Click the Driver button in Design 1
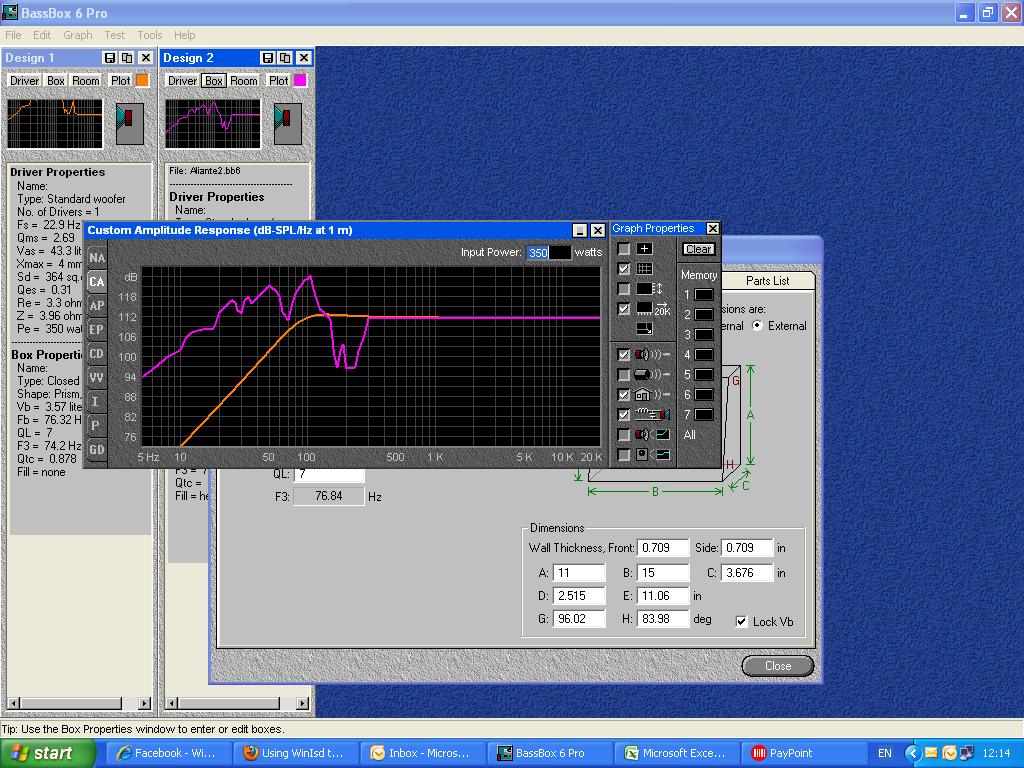Viewport: 1024px width, 768px height. point(24,80)
